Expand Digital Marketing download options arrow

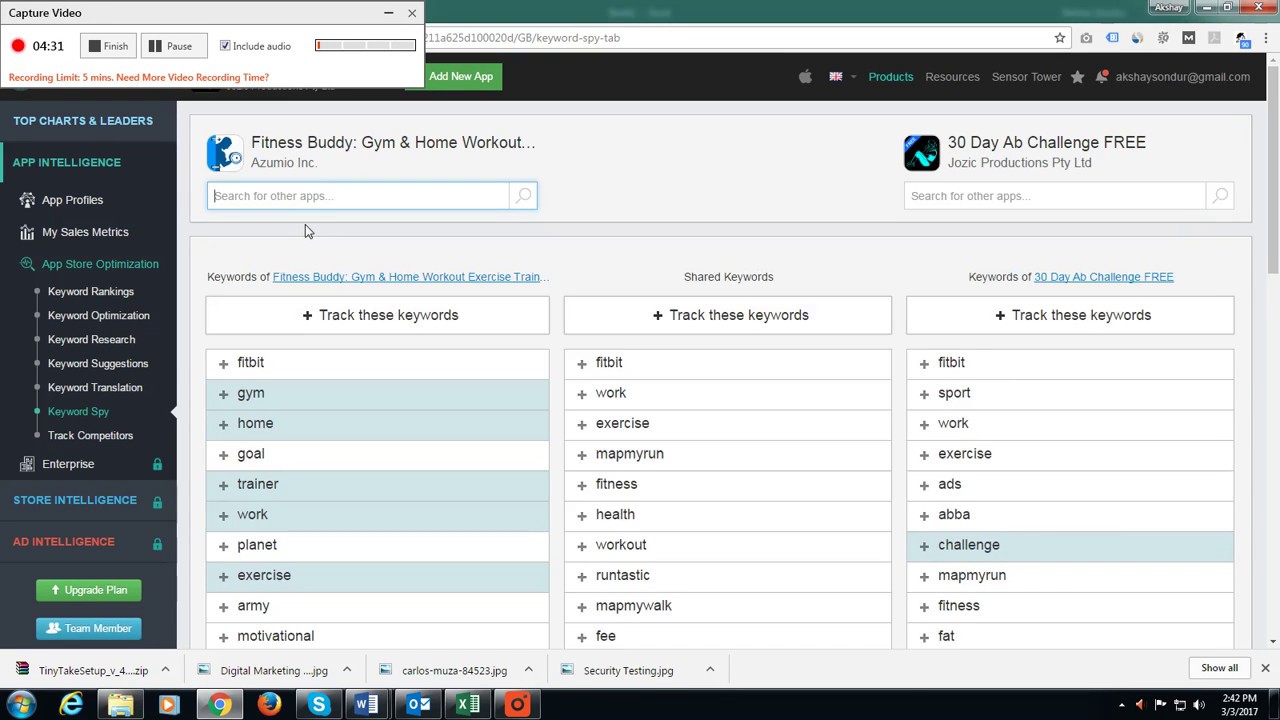(347, 670)
